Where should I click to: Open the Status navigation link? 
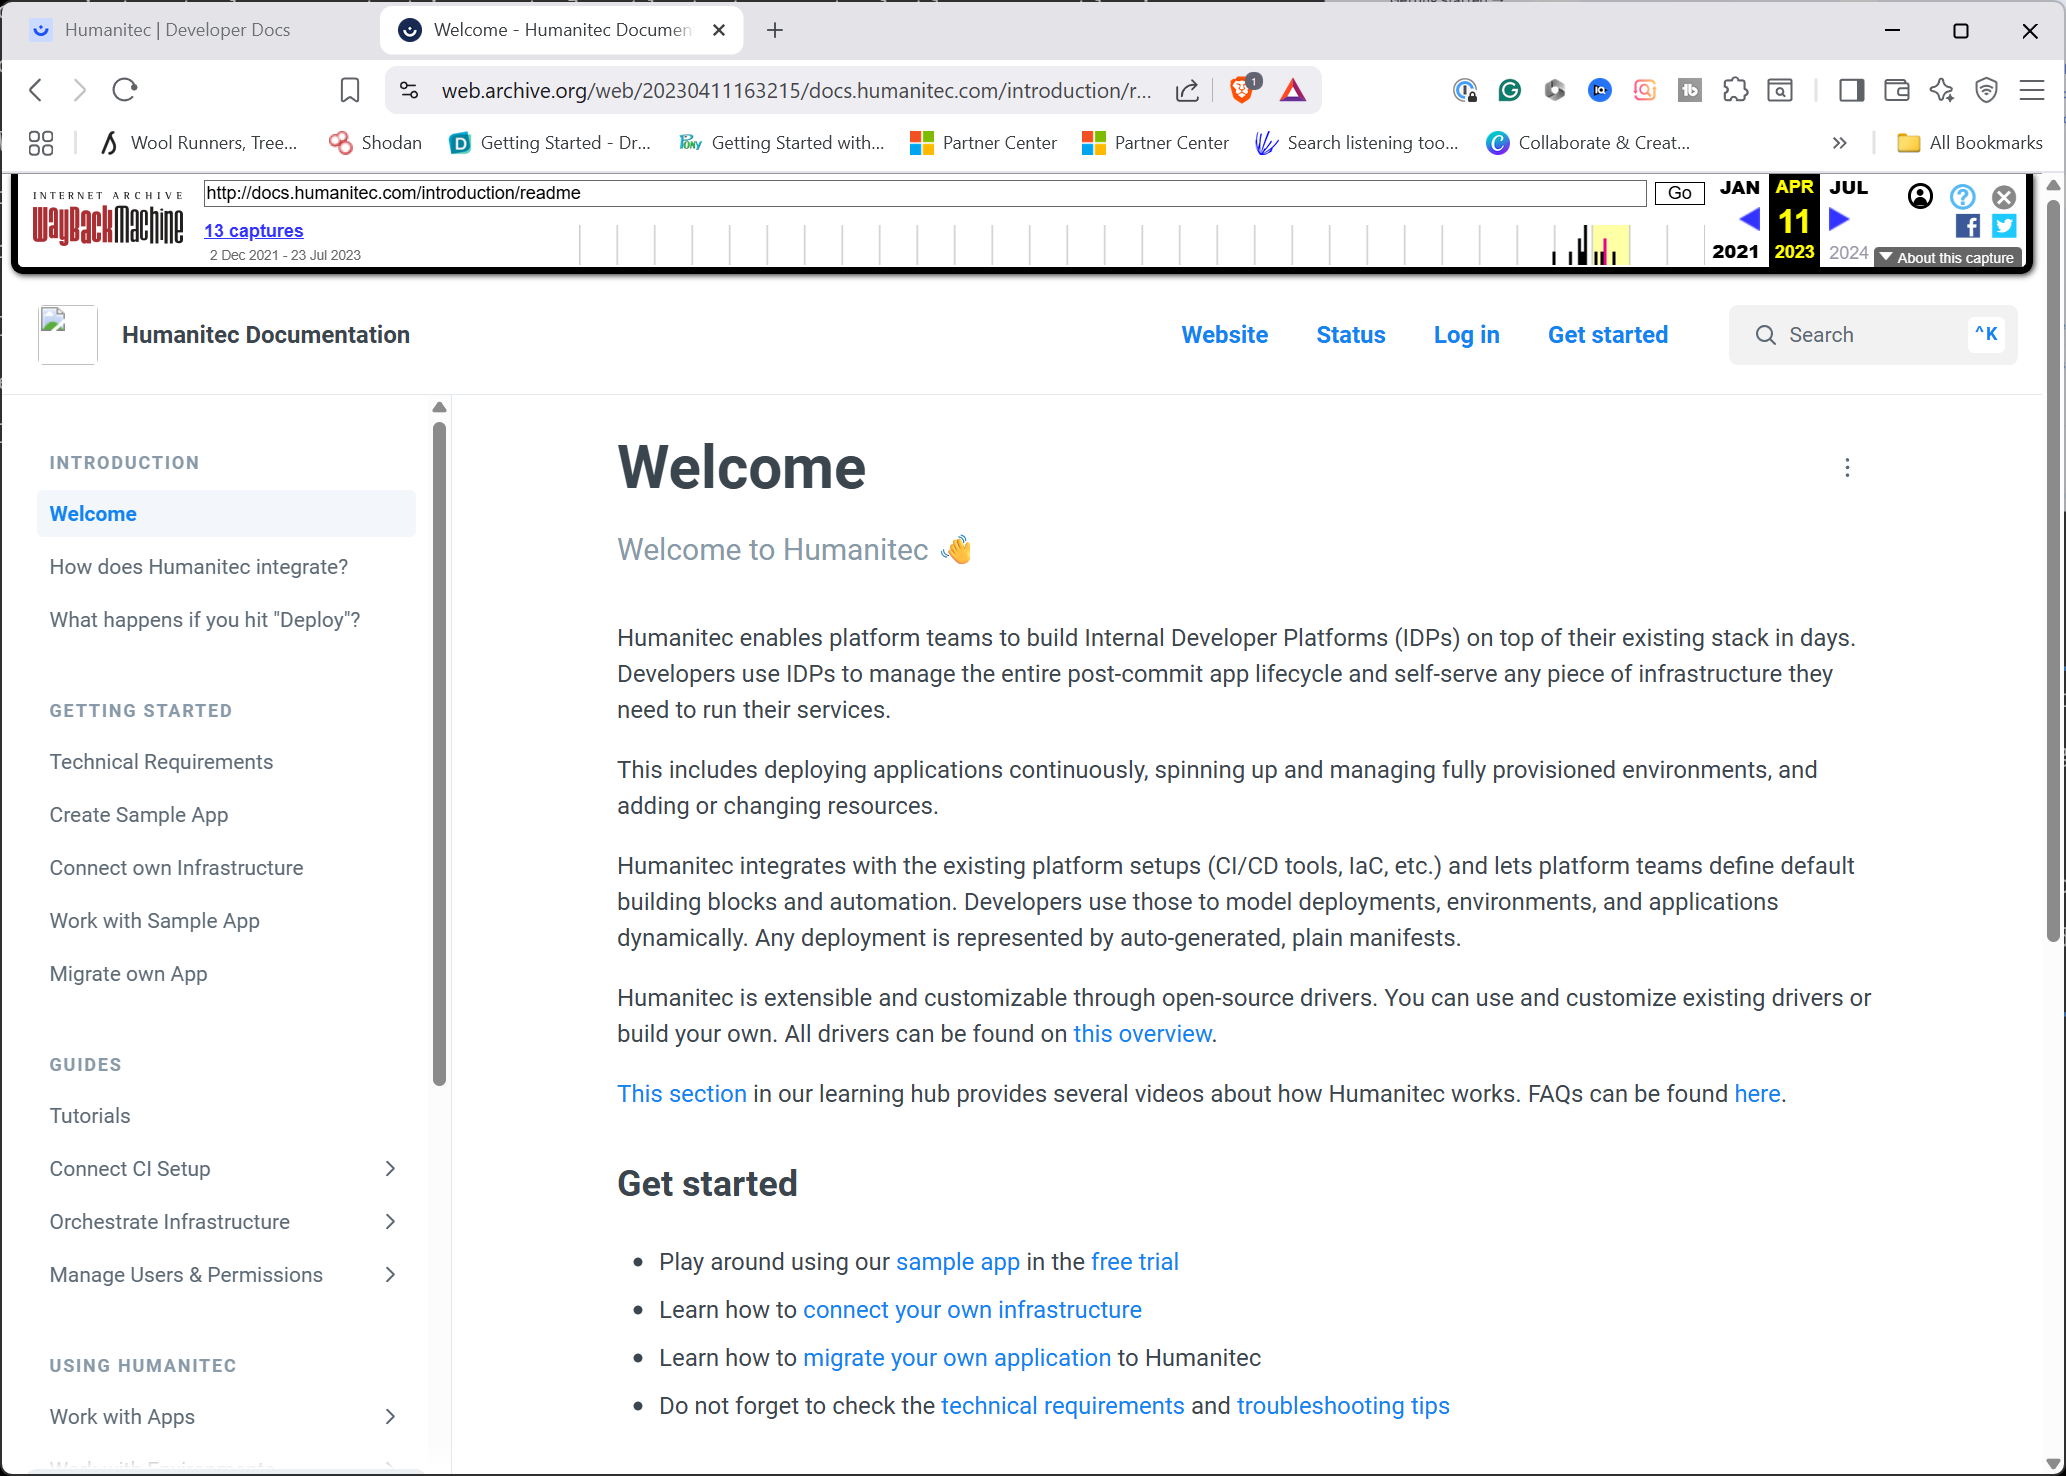1350,335
